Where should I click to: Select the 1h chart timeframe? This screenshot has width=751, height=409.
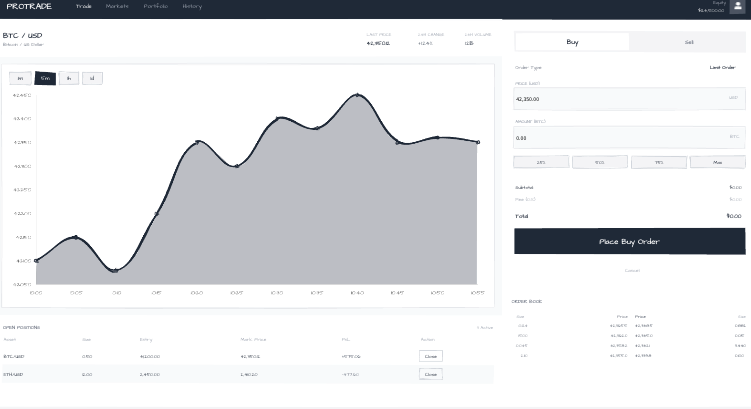69,78
